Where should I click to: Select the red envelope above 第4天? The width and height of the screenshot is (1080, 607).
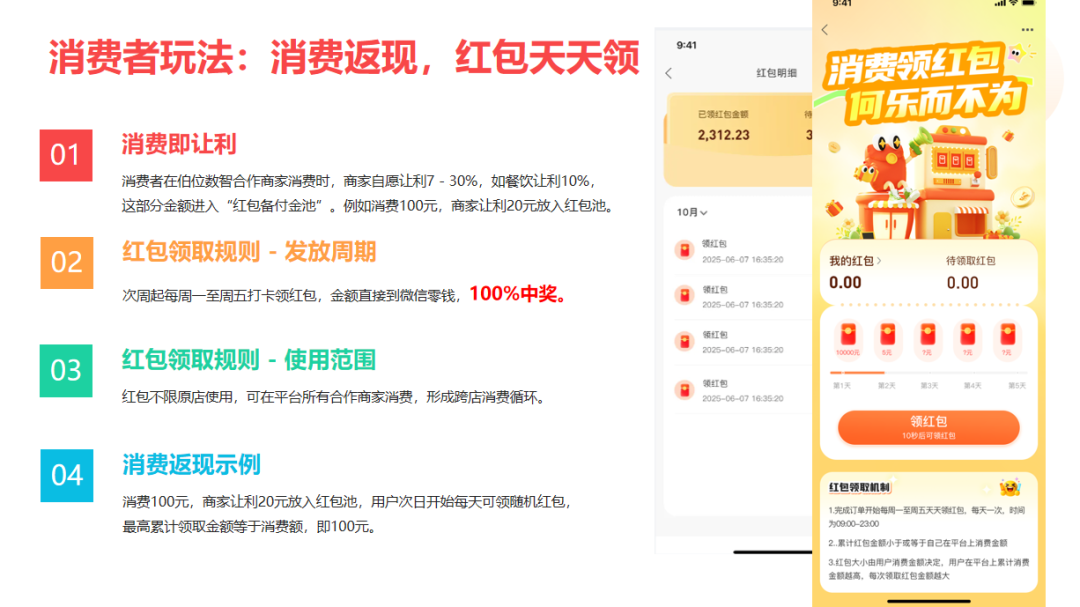point(968,339)
